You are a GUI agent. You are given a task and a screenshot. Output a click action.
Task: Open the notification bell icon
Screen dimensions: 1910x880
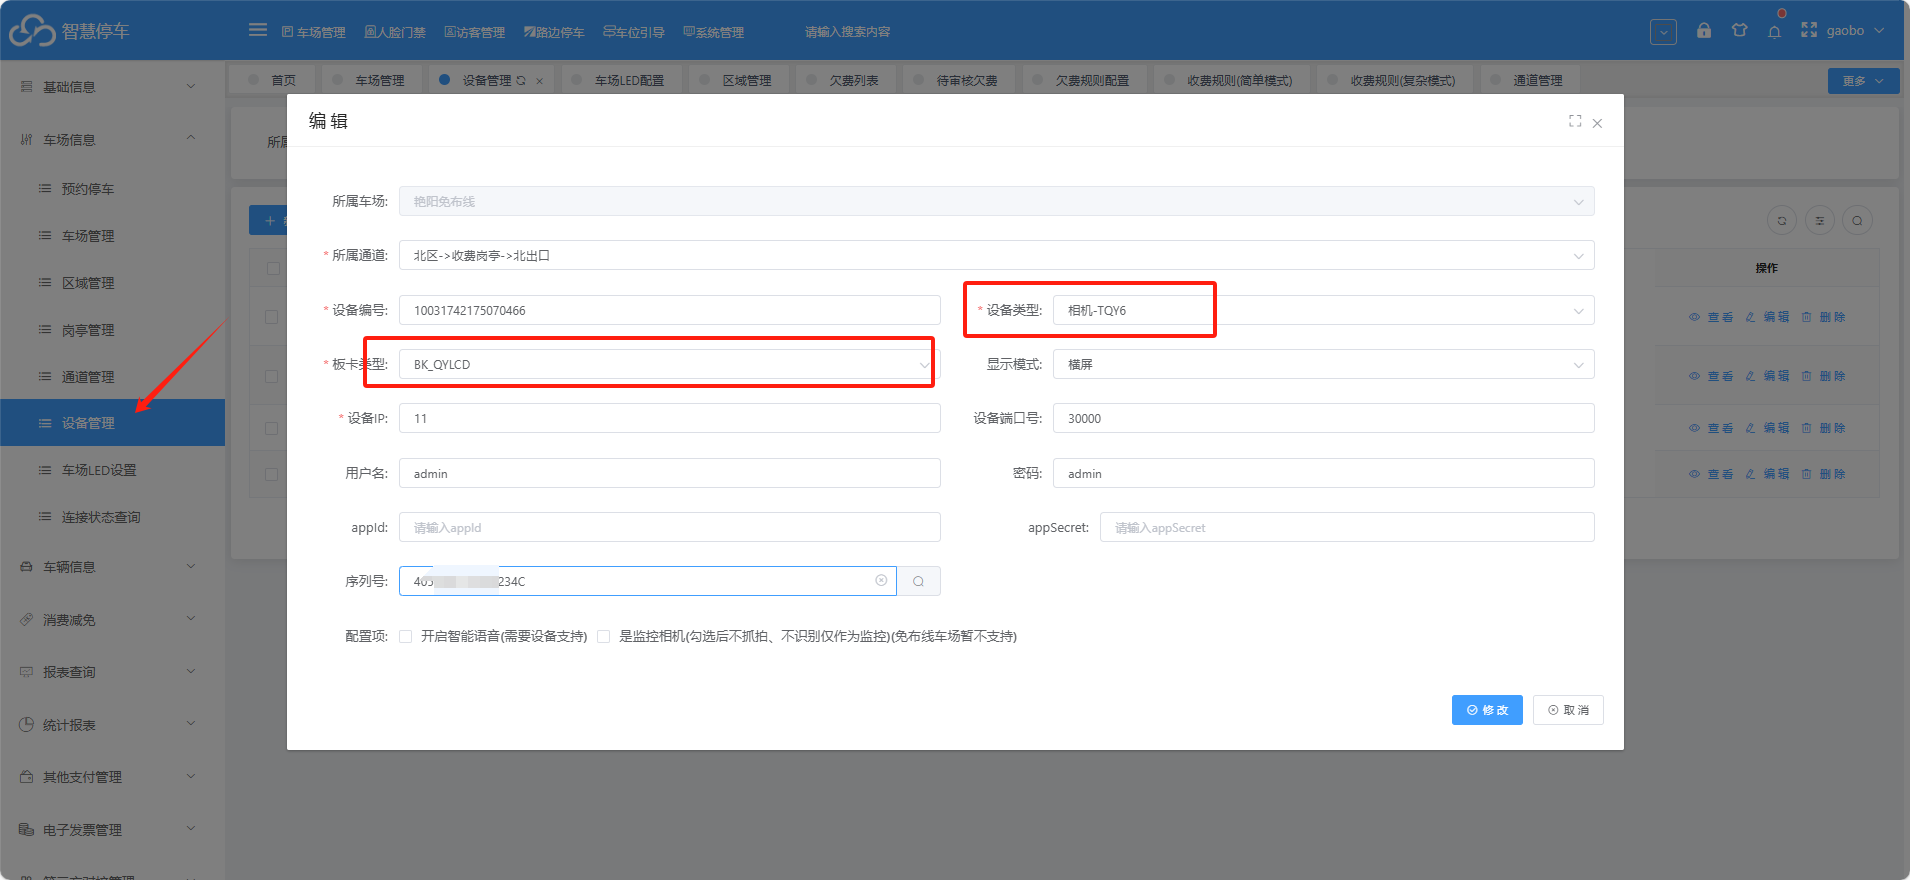(1775, 31)
